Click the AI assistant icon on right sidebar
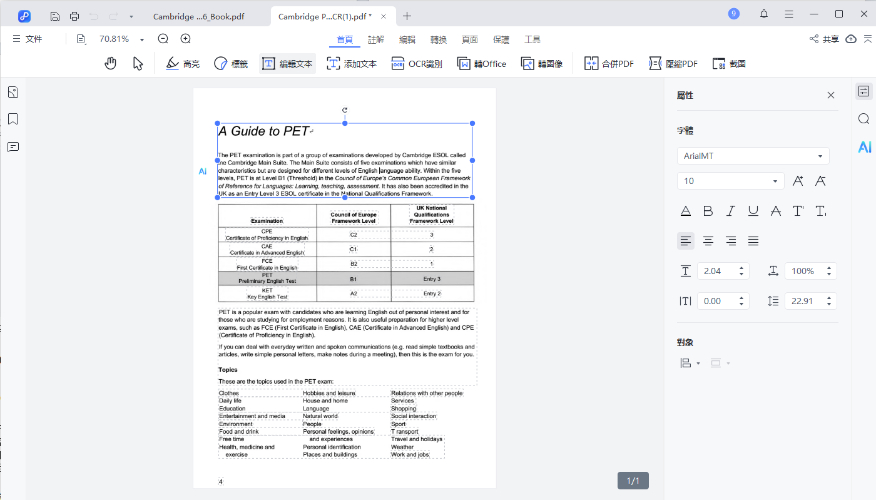Screen dimensions: 876x500 pos(863,147)
